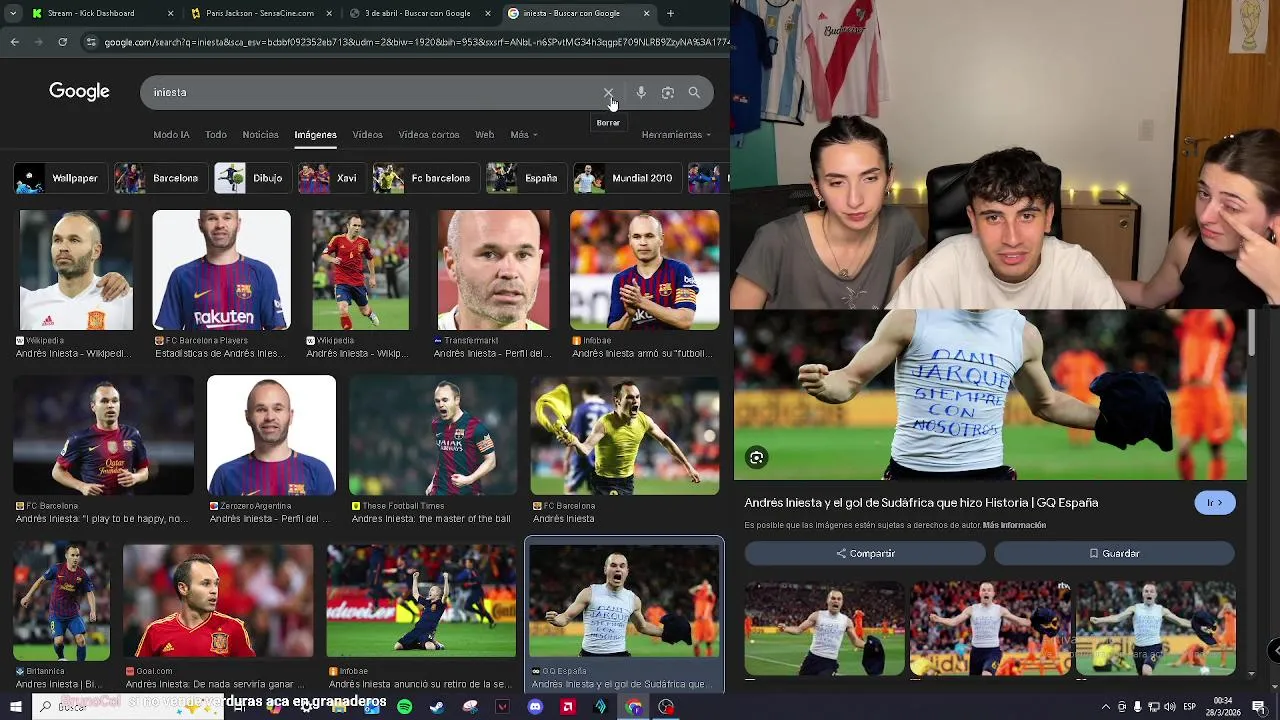Select the Vídeos search tab
Image resolution: width=1280 pixels, height=720 pixels.
367,134
